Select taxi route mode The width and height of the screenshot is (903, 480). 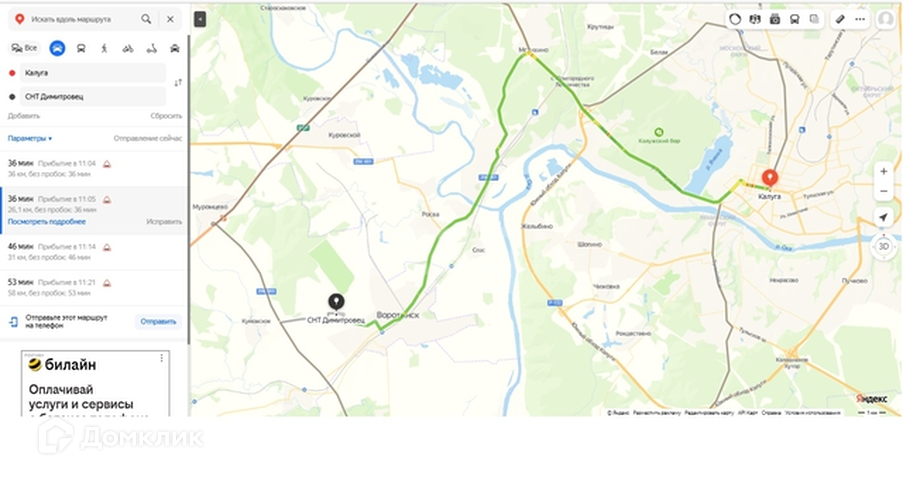(174, 48)
